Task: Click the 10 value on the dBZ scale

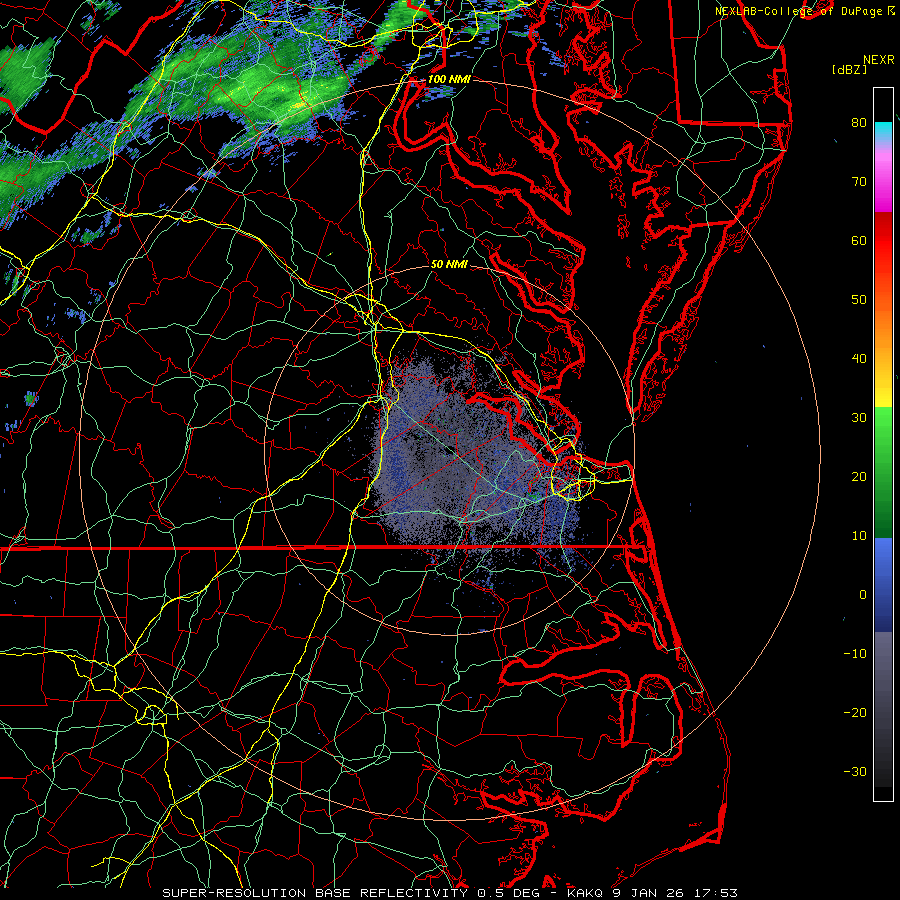Action: click(859, 536)
